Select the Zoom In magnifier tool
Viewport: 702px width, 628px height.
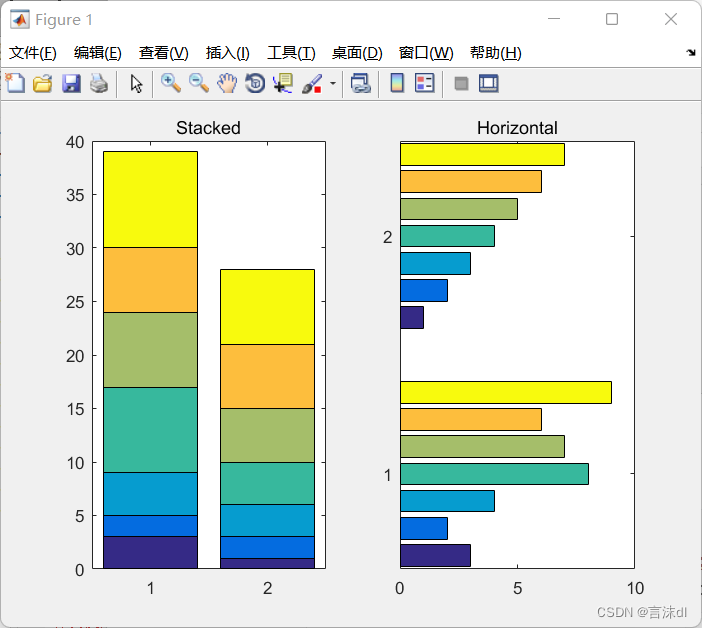pos(171,83)
